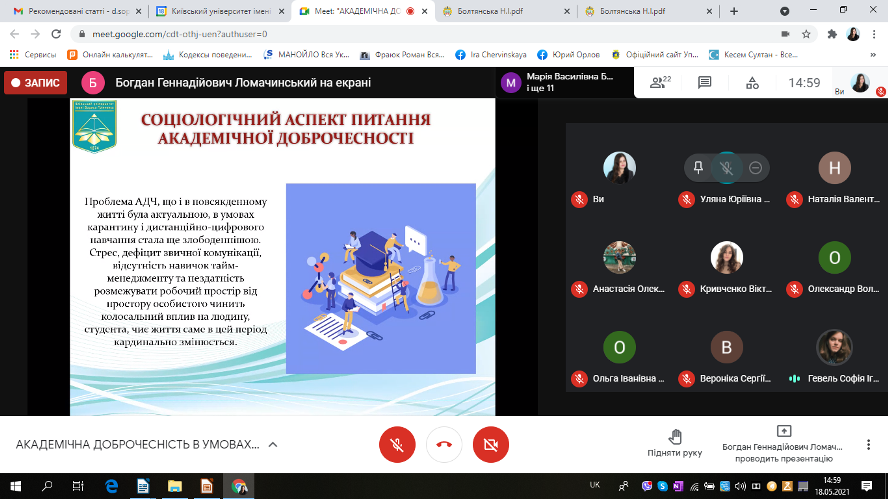Viewport: 888px width, 499px height.
Task: Select Олександр Вол... green O avatar
Action: pos(834,257)
